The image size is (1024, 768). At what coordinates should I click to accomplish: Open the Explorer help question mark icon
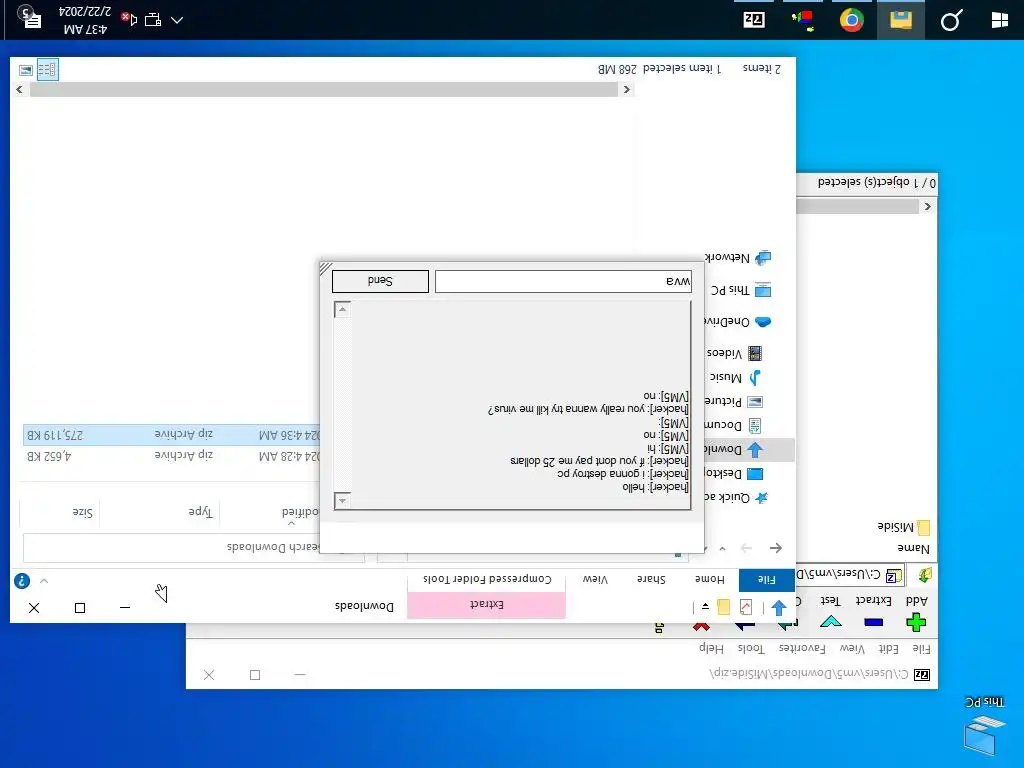(x=22, y=581)
